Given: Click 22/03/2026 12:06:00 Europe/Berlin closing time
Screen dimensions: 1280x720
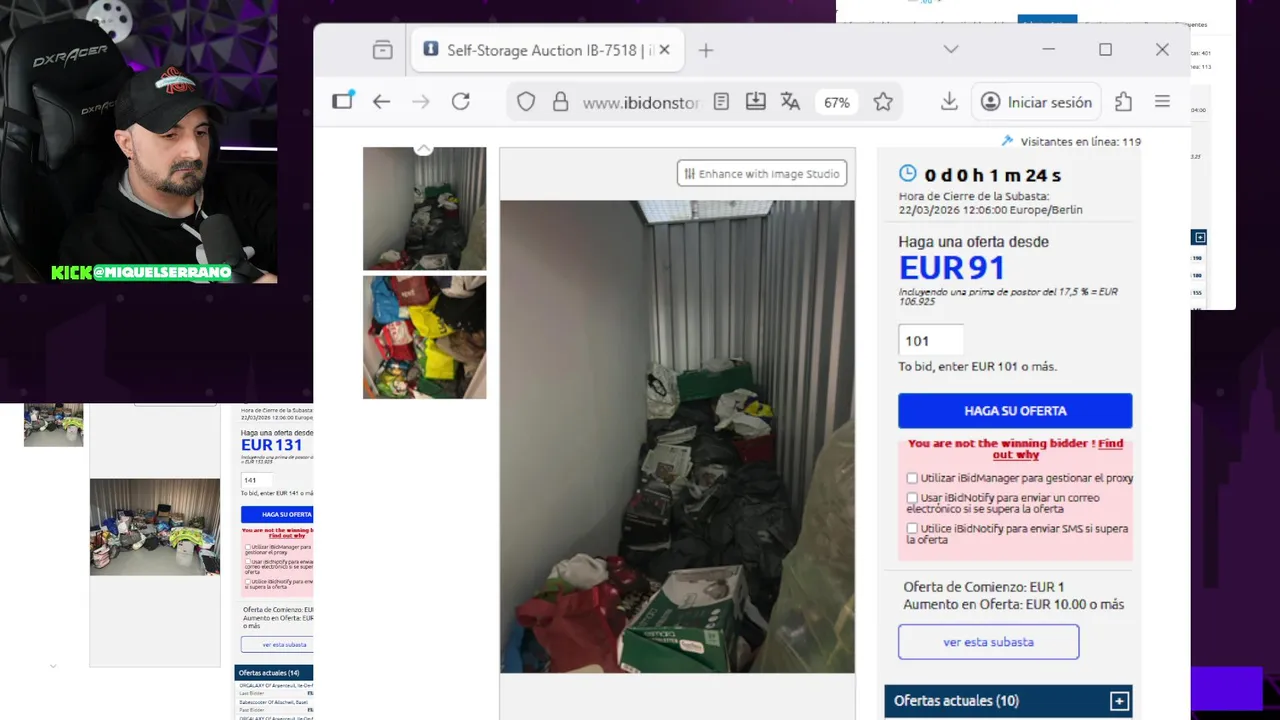Looking at the screenshot, I should [990, 210].
